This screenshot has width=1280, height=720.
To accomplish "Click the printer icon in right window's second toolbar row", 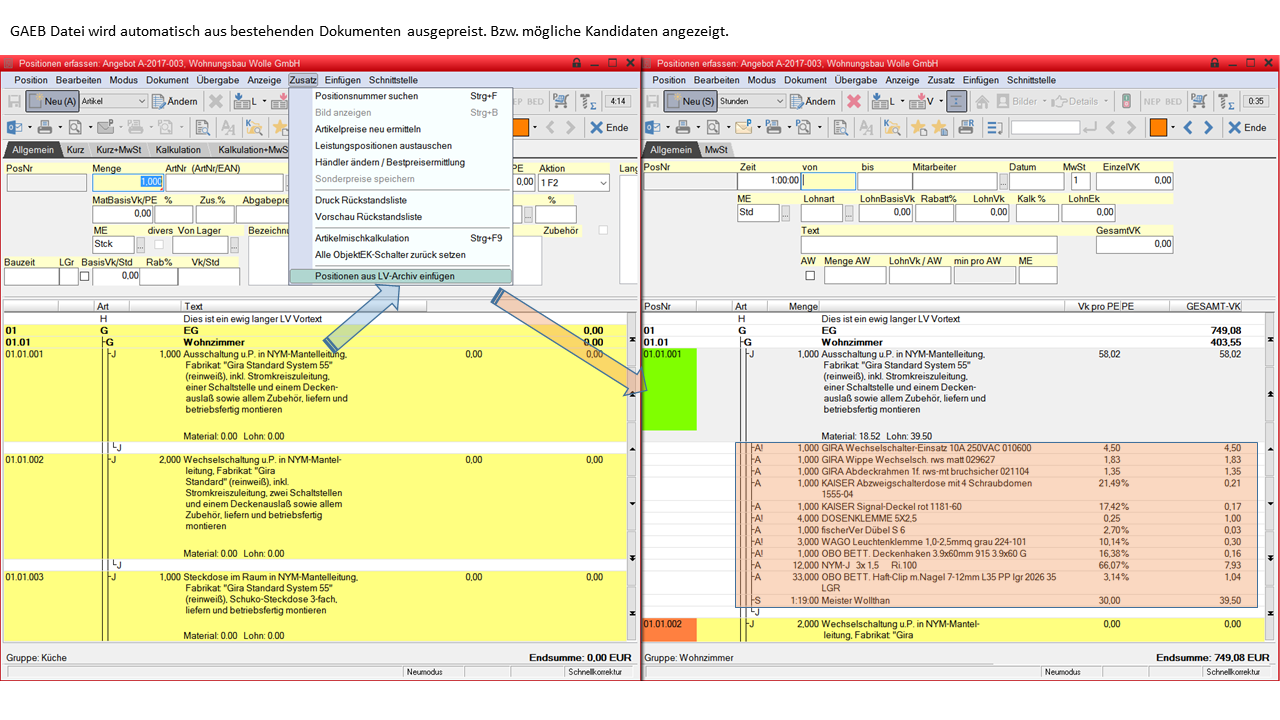I will [684, 127].
